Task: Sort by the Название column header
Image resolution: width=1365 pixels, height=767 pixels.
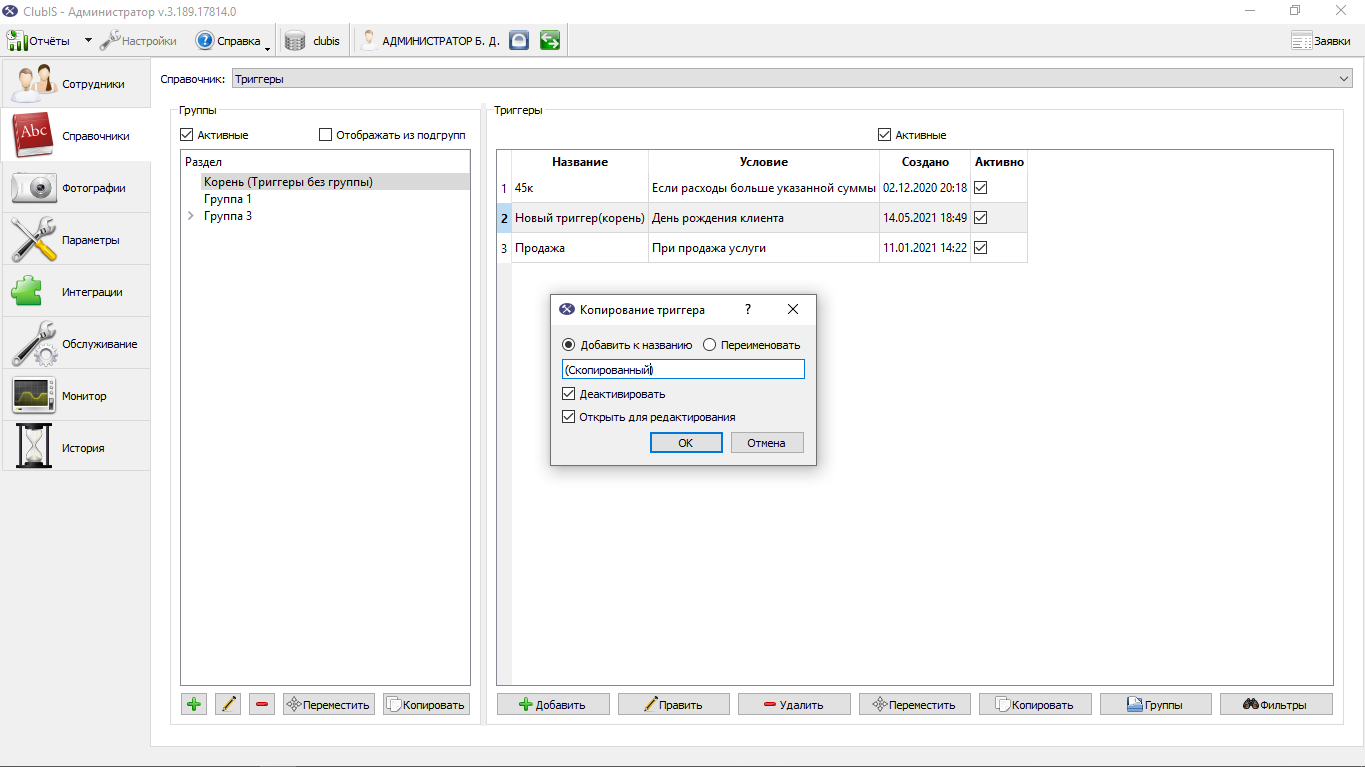Action: point(580,162)
